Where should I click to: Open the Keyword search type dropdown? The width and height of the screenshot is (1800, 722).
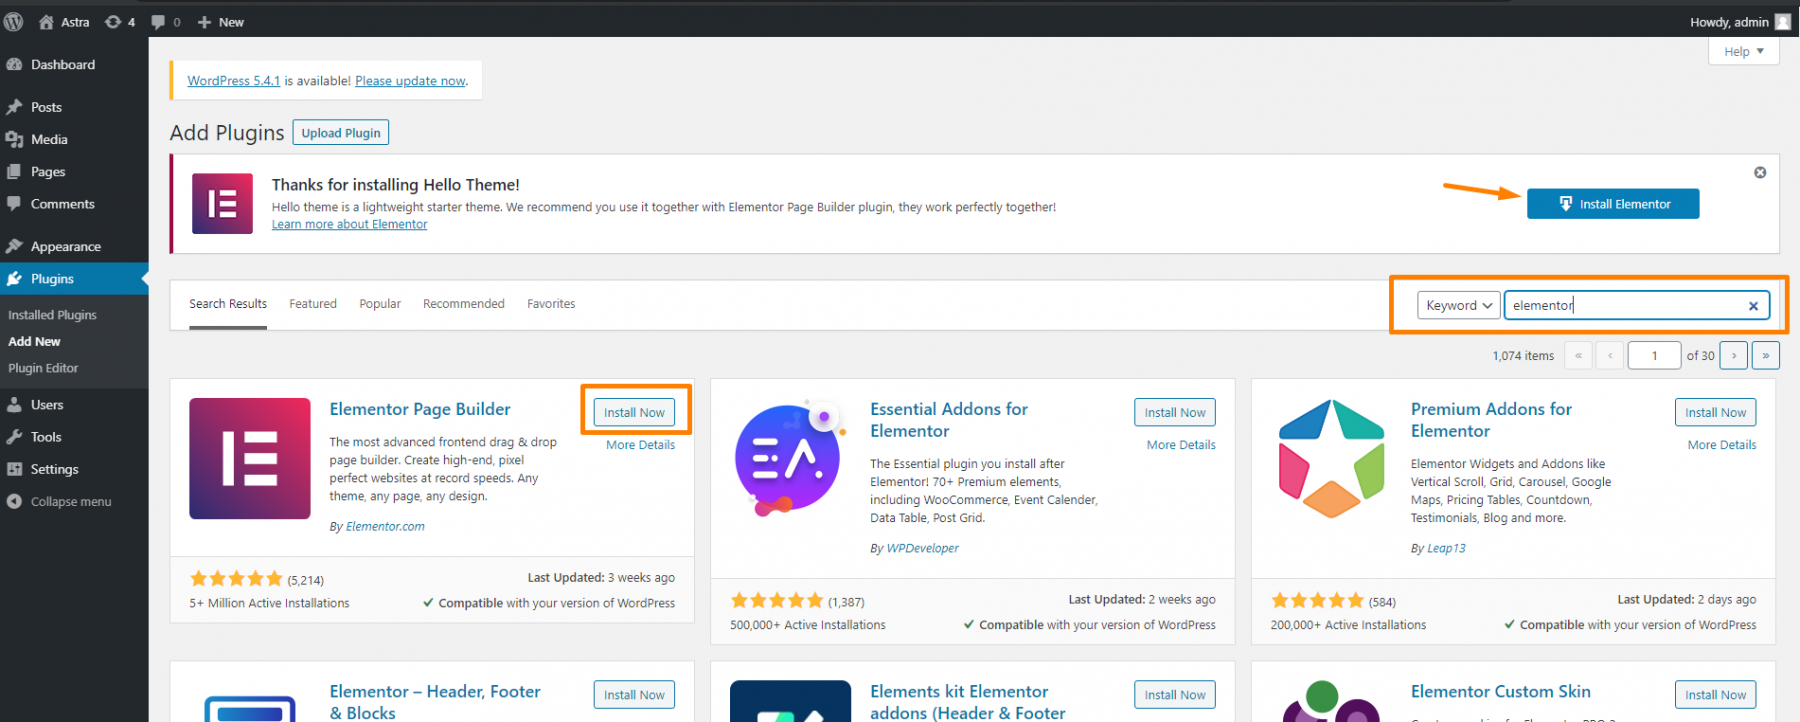pos(1458,305)
